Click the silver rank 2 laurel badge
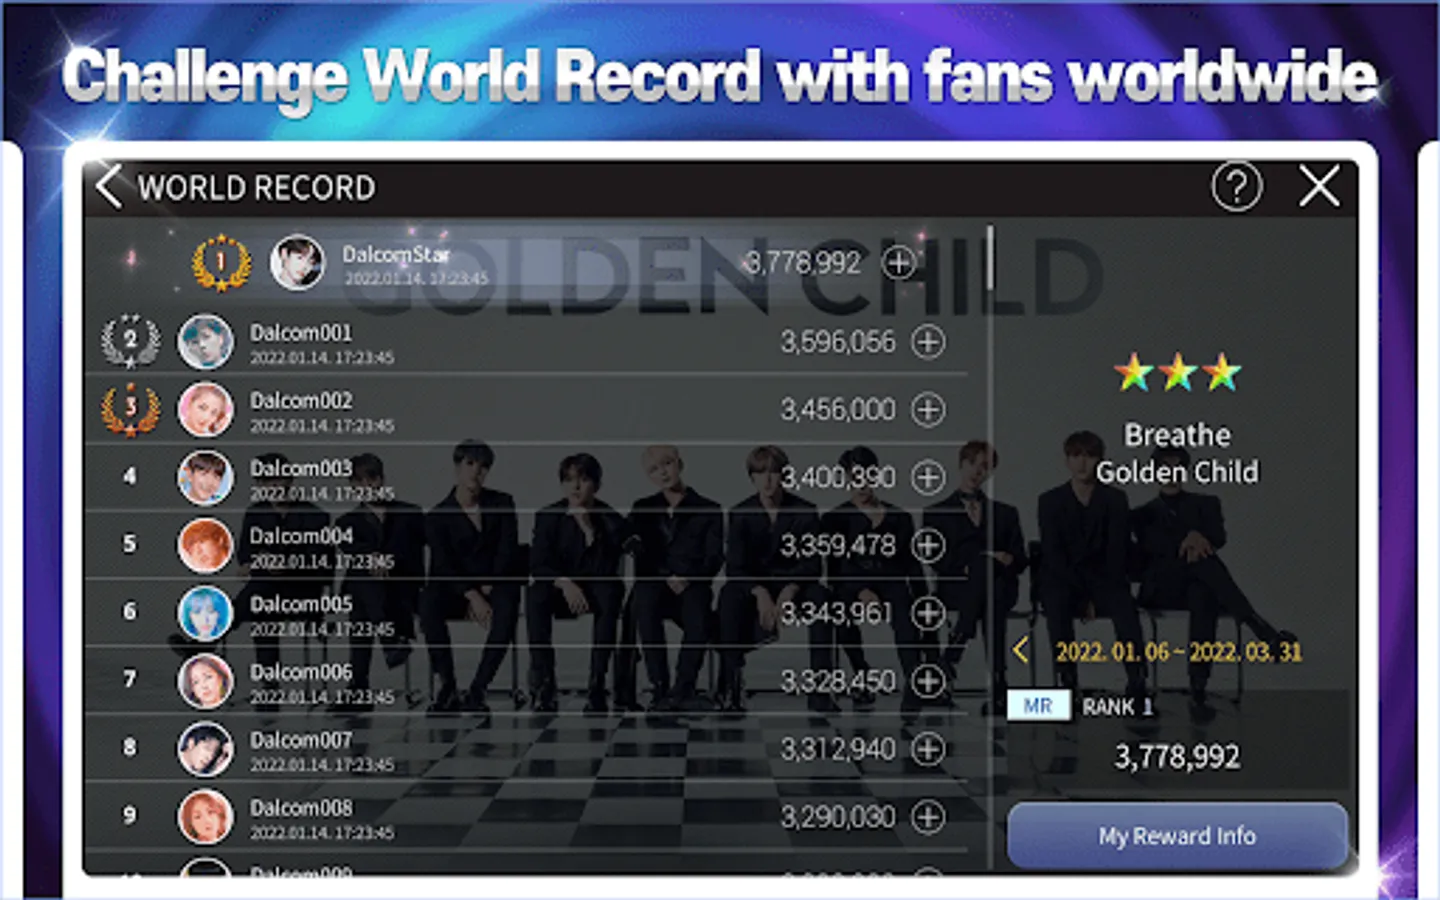 (x=130, y=341)
